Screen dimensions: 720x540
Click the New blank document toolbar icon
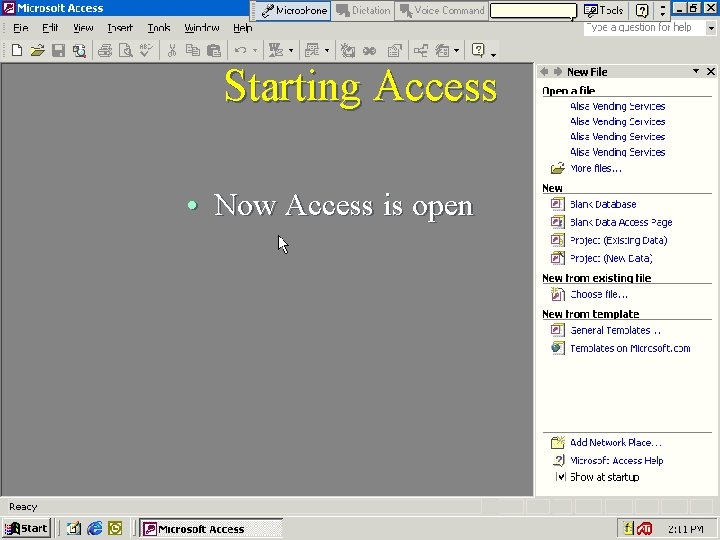pos(17,50)
